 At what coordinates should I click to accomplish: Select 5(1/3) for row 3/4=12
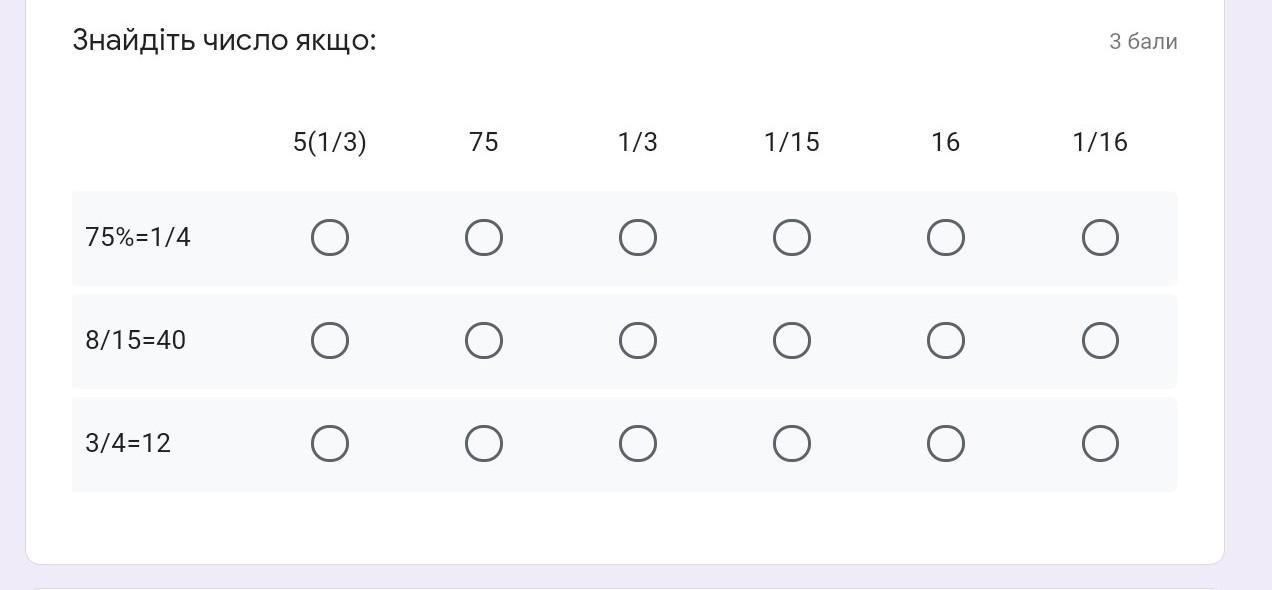coord(330,444)
